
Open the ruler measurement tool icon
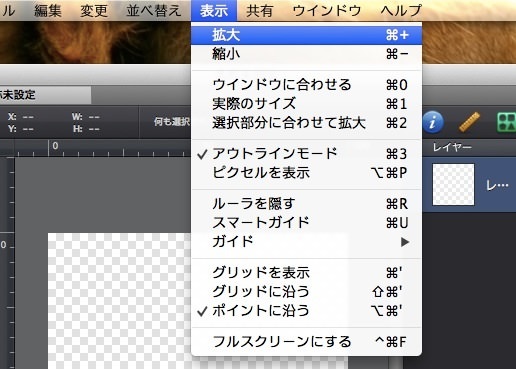click(469, 122)
